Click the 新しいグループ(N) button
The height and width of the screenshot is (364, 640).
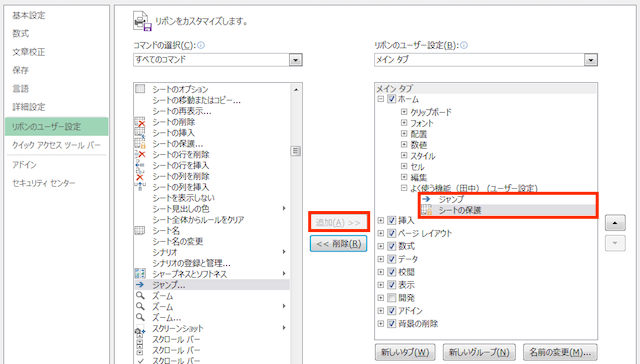click(479, 352)
